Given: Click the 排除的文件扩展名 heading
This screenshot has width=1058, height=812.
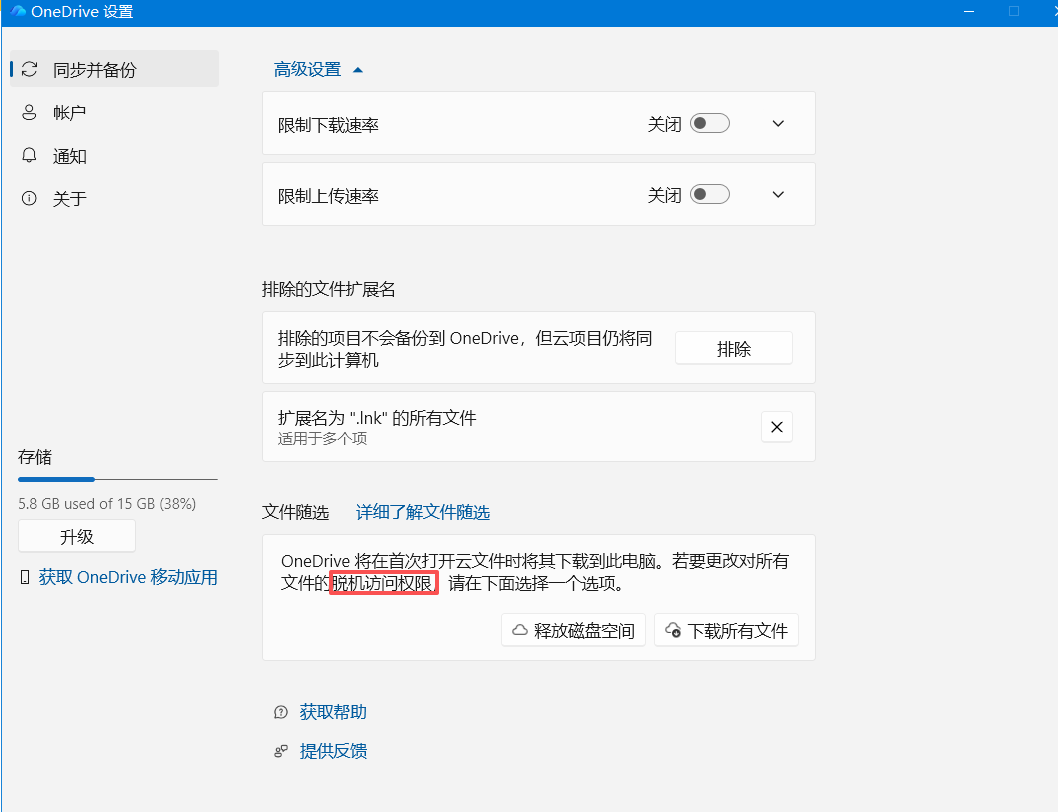Looking at the screenshot, I should tap(329, 290).
